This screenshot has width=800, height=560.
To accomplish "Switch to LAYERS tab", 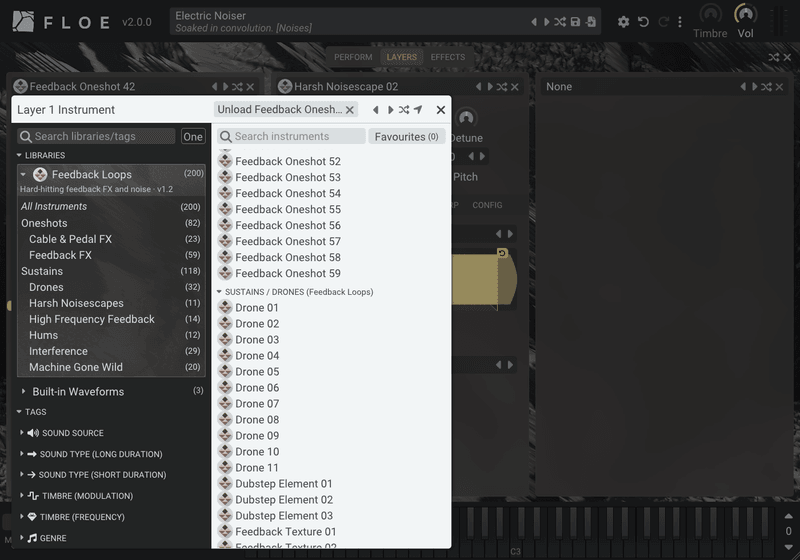I will pyautogui.click(x=402, y=57).
